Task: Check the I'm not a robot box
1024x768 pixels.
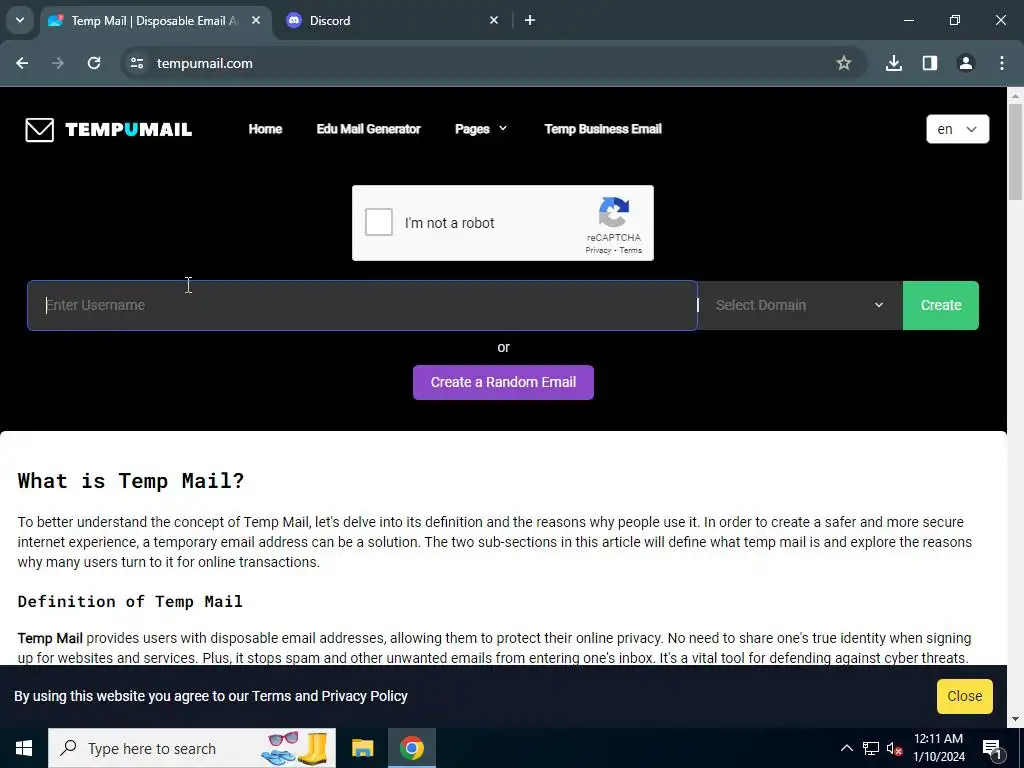Action: coord(379,222)
